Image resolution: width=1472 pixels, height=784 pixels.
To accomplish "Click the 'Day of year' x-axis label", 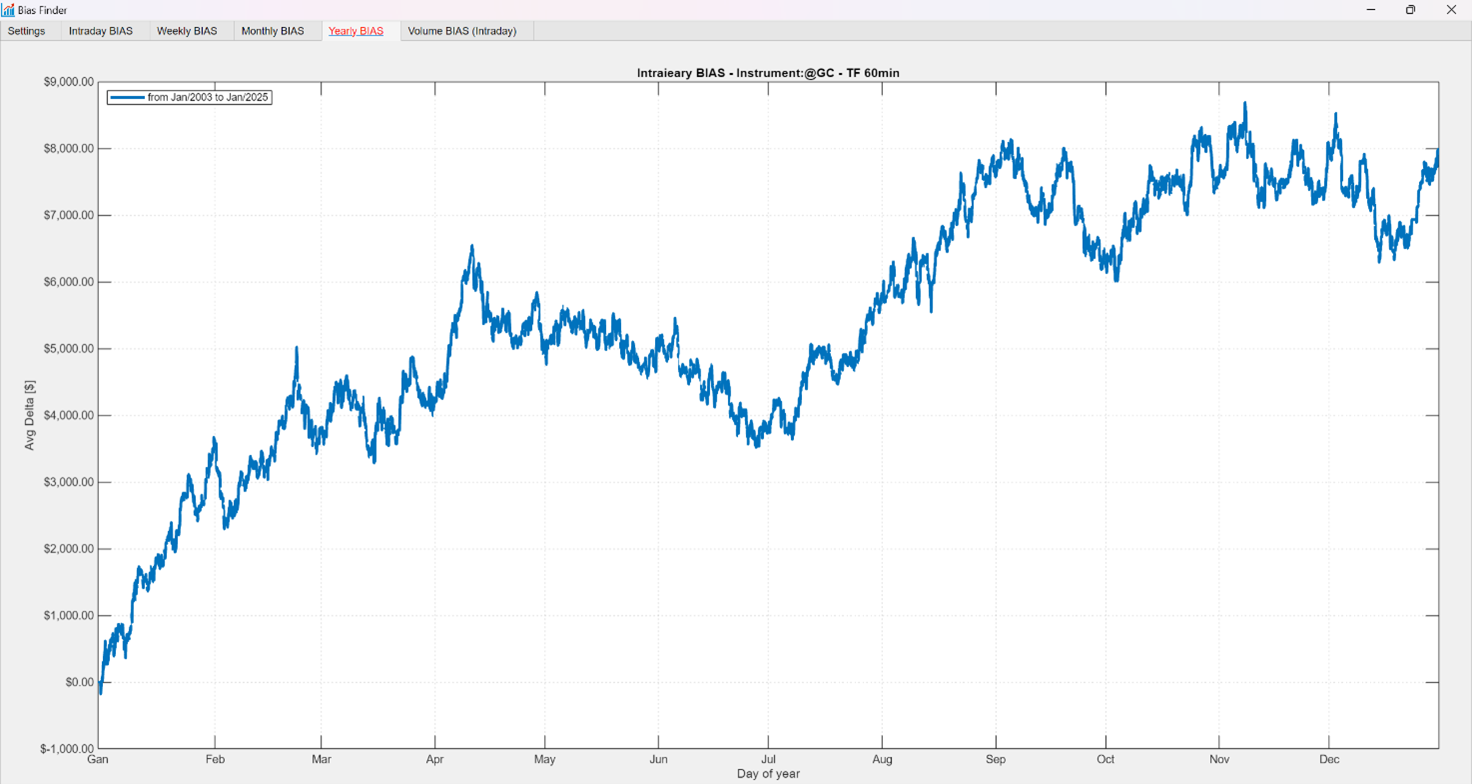I will click(768, 774).
